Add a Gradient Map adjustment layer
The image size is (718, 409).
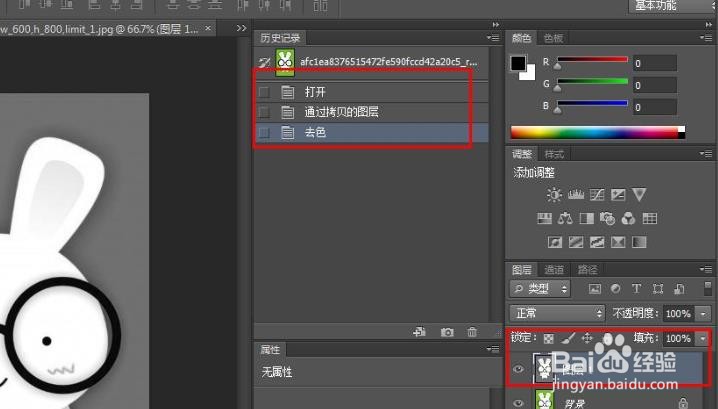coord(639,242)
